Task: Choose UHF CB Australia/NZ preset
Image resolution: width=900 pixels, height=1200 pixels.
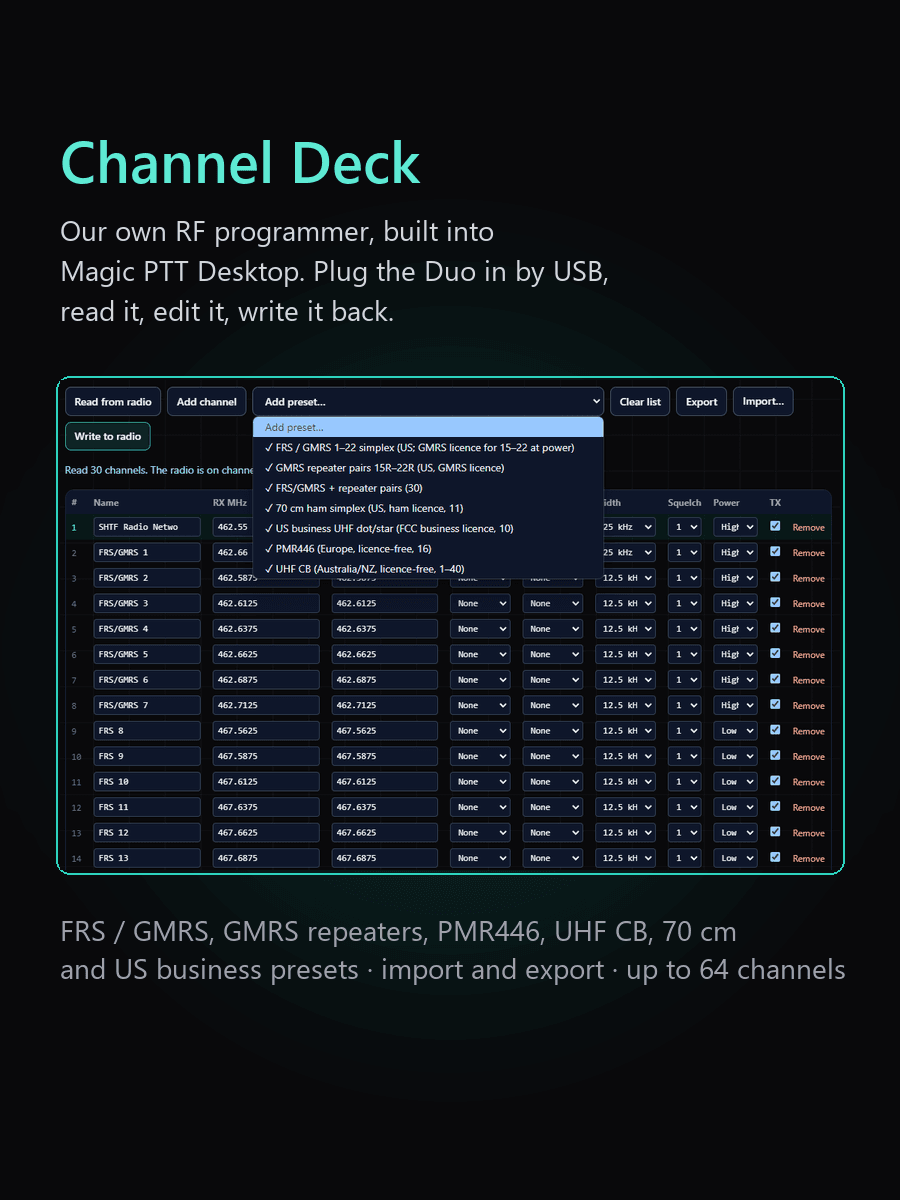Action: click(428, 570)
